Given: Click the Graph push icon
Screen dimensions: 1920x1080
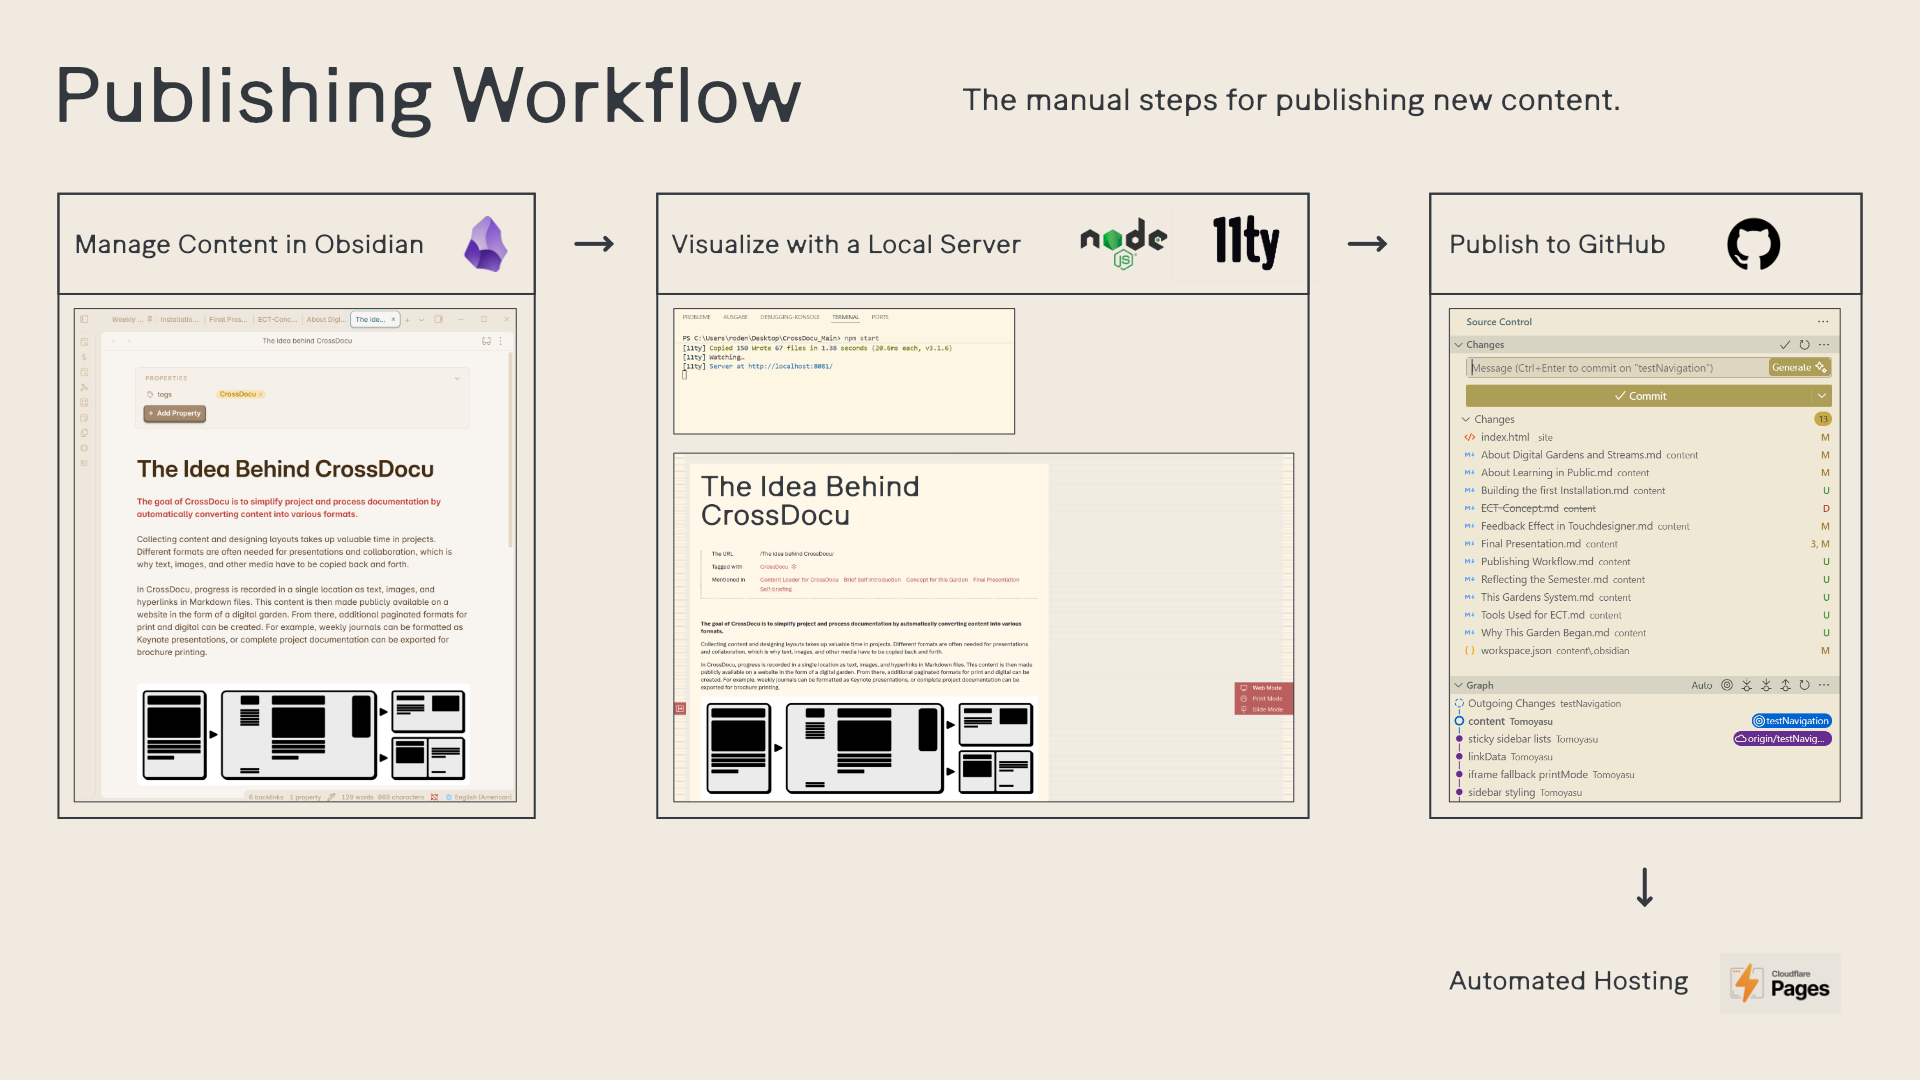Looking at the screenshot, I should click(1785, 685).
